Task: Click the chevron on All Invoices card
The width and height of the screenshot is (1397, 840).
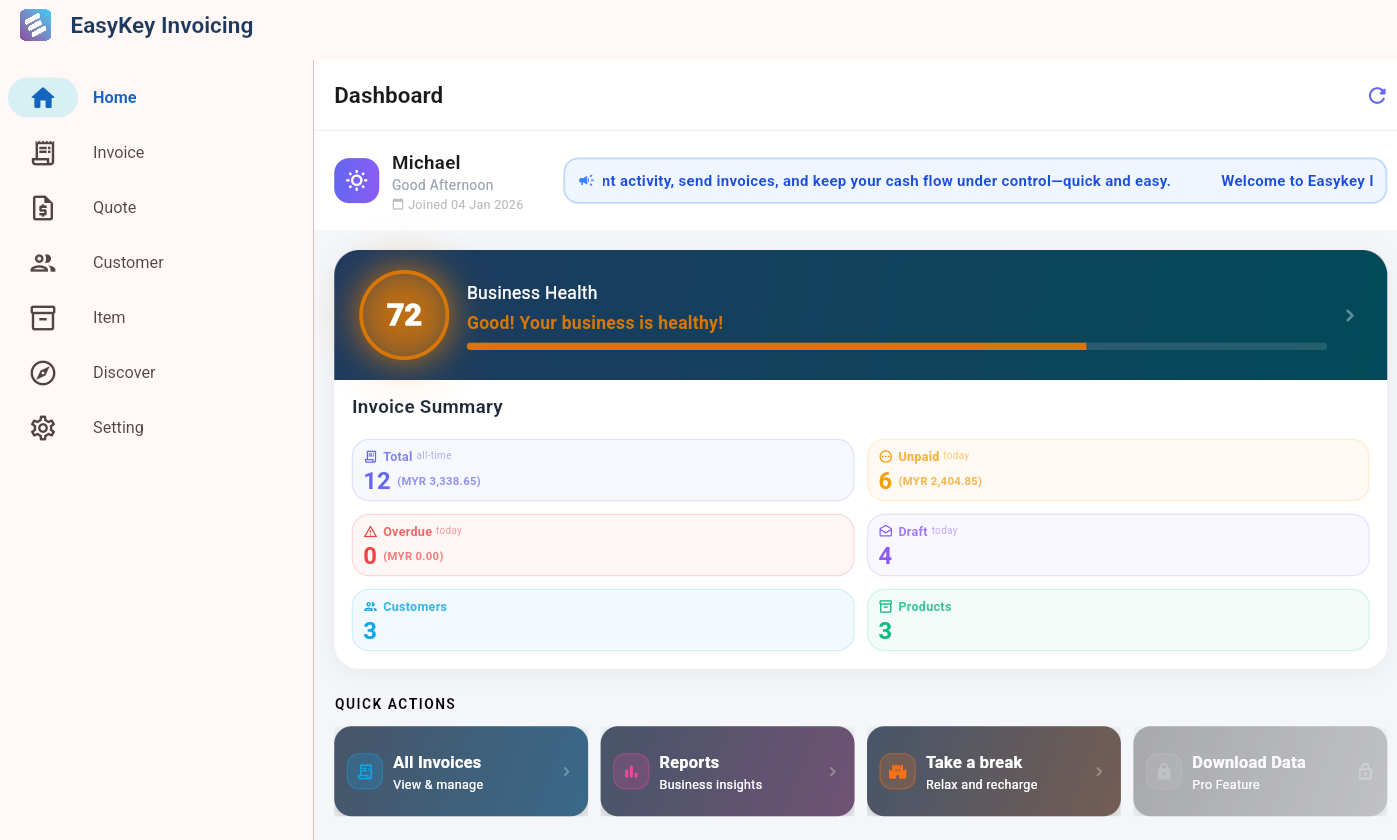Action: point(567,771)
